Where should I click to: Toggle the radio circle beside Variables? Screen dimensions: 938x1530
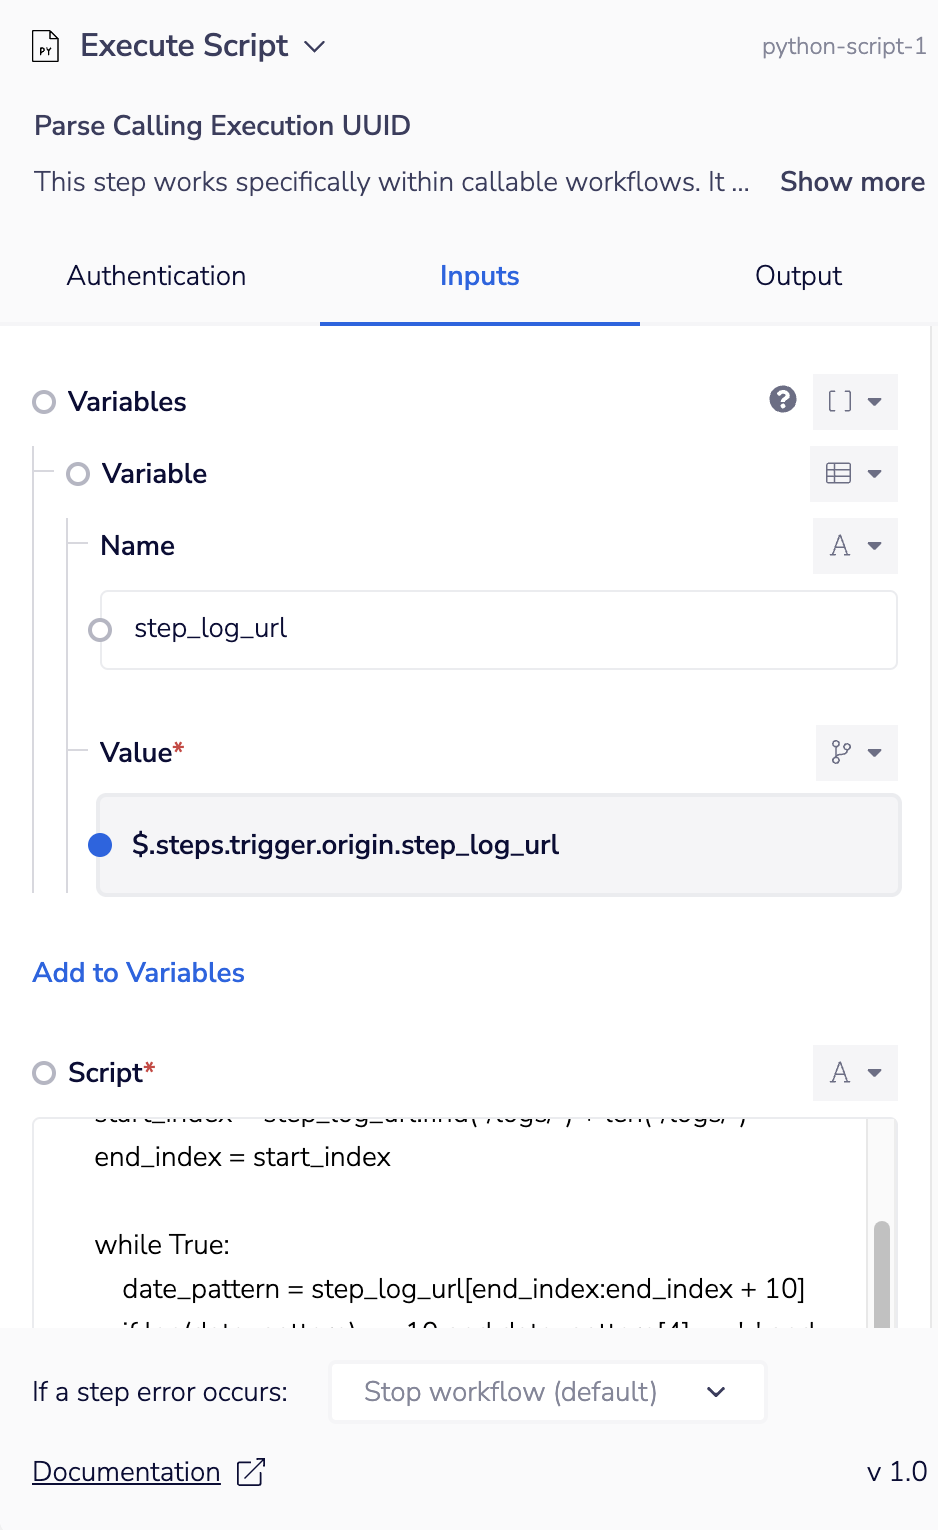[x=44, y=402]
